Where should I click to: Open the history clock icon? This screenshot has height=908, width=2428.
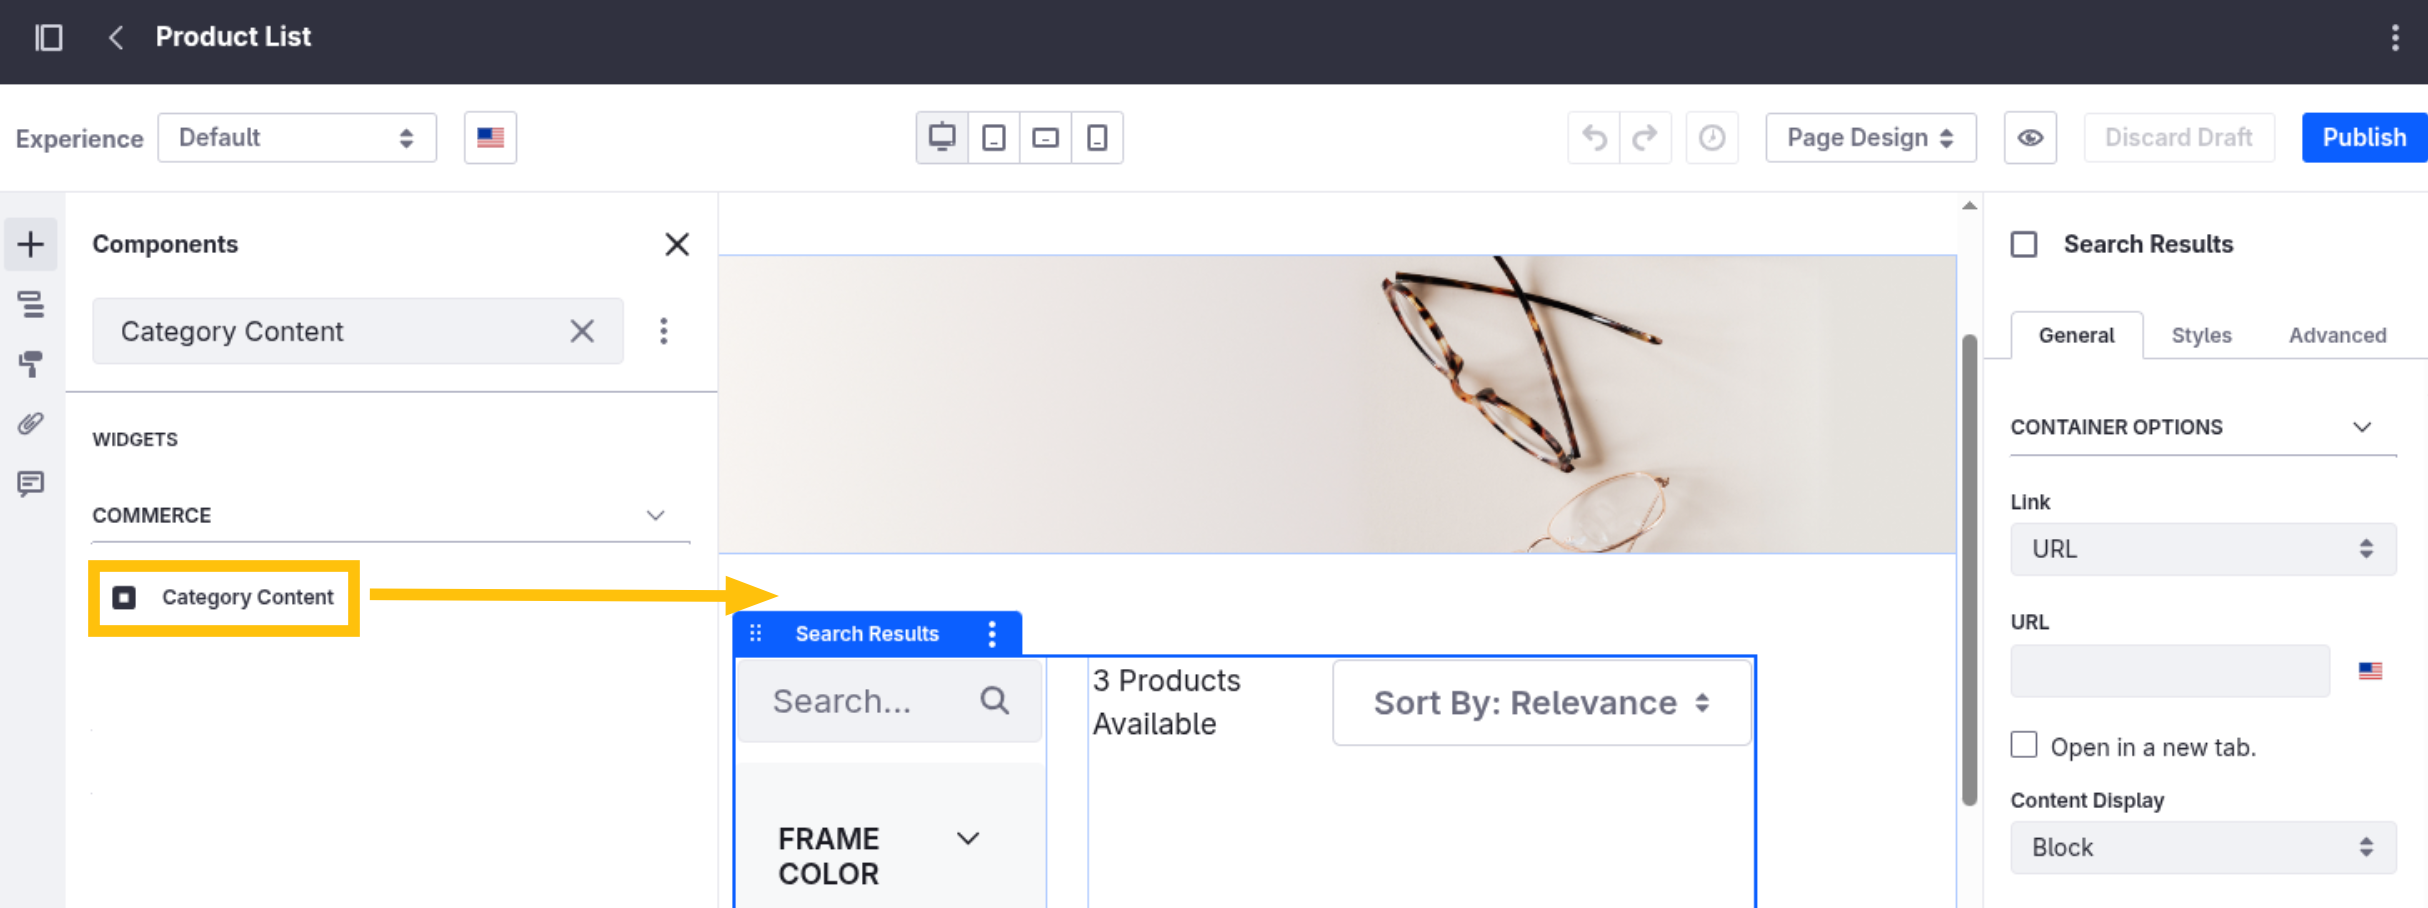pos(1712,137)
